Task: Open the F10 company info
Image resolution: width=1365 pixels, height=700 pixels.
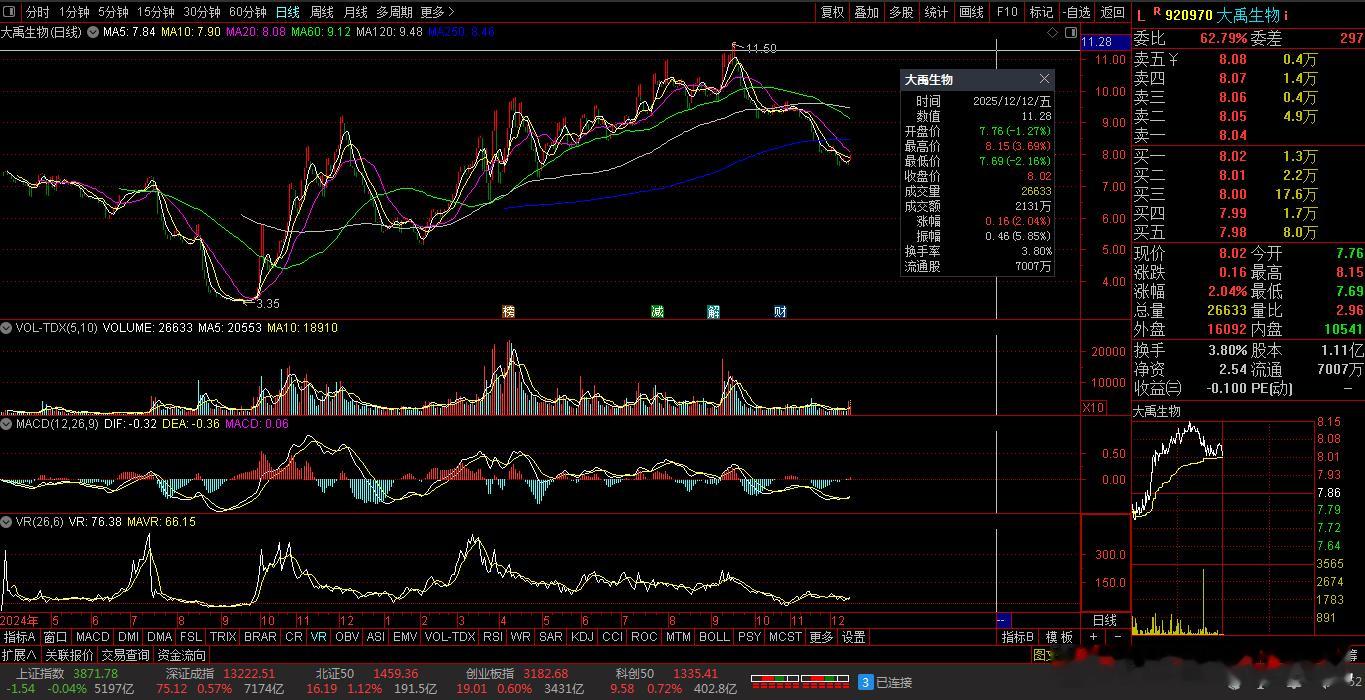Action: point(1007,12)
